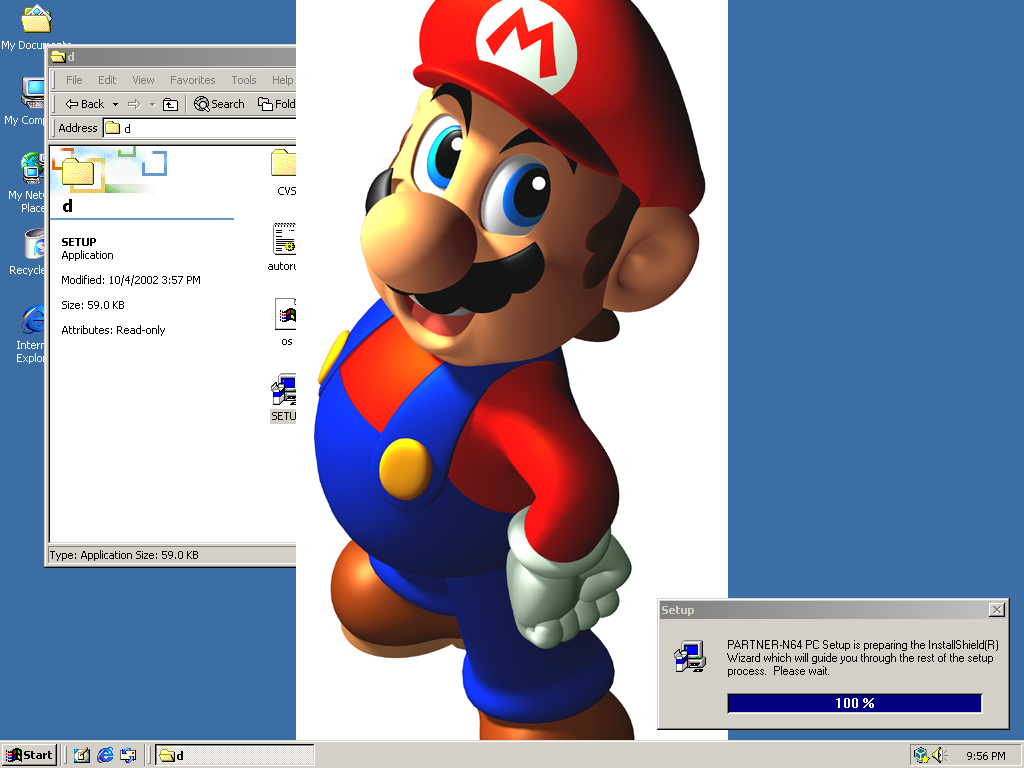Open the Search pane in Explorer
This screenshot has height=768, width=1024.
pyautogui.click(x=219, y=104)
